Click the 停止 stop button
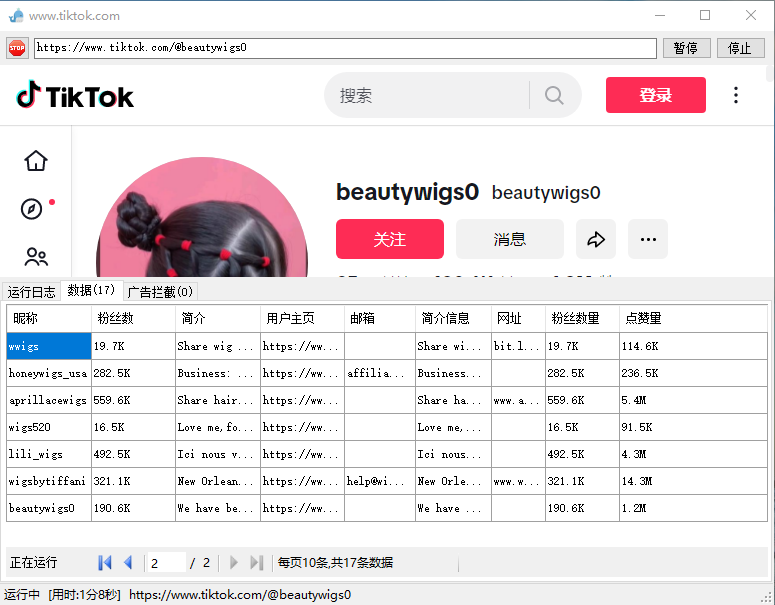Screen dimensions: 775x605 [x=740, y=48]
